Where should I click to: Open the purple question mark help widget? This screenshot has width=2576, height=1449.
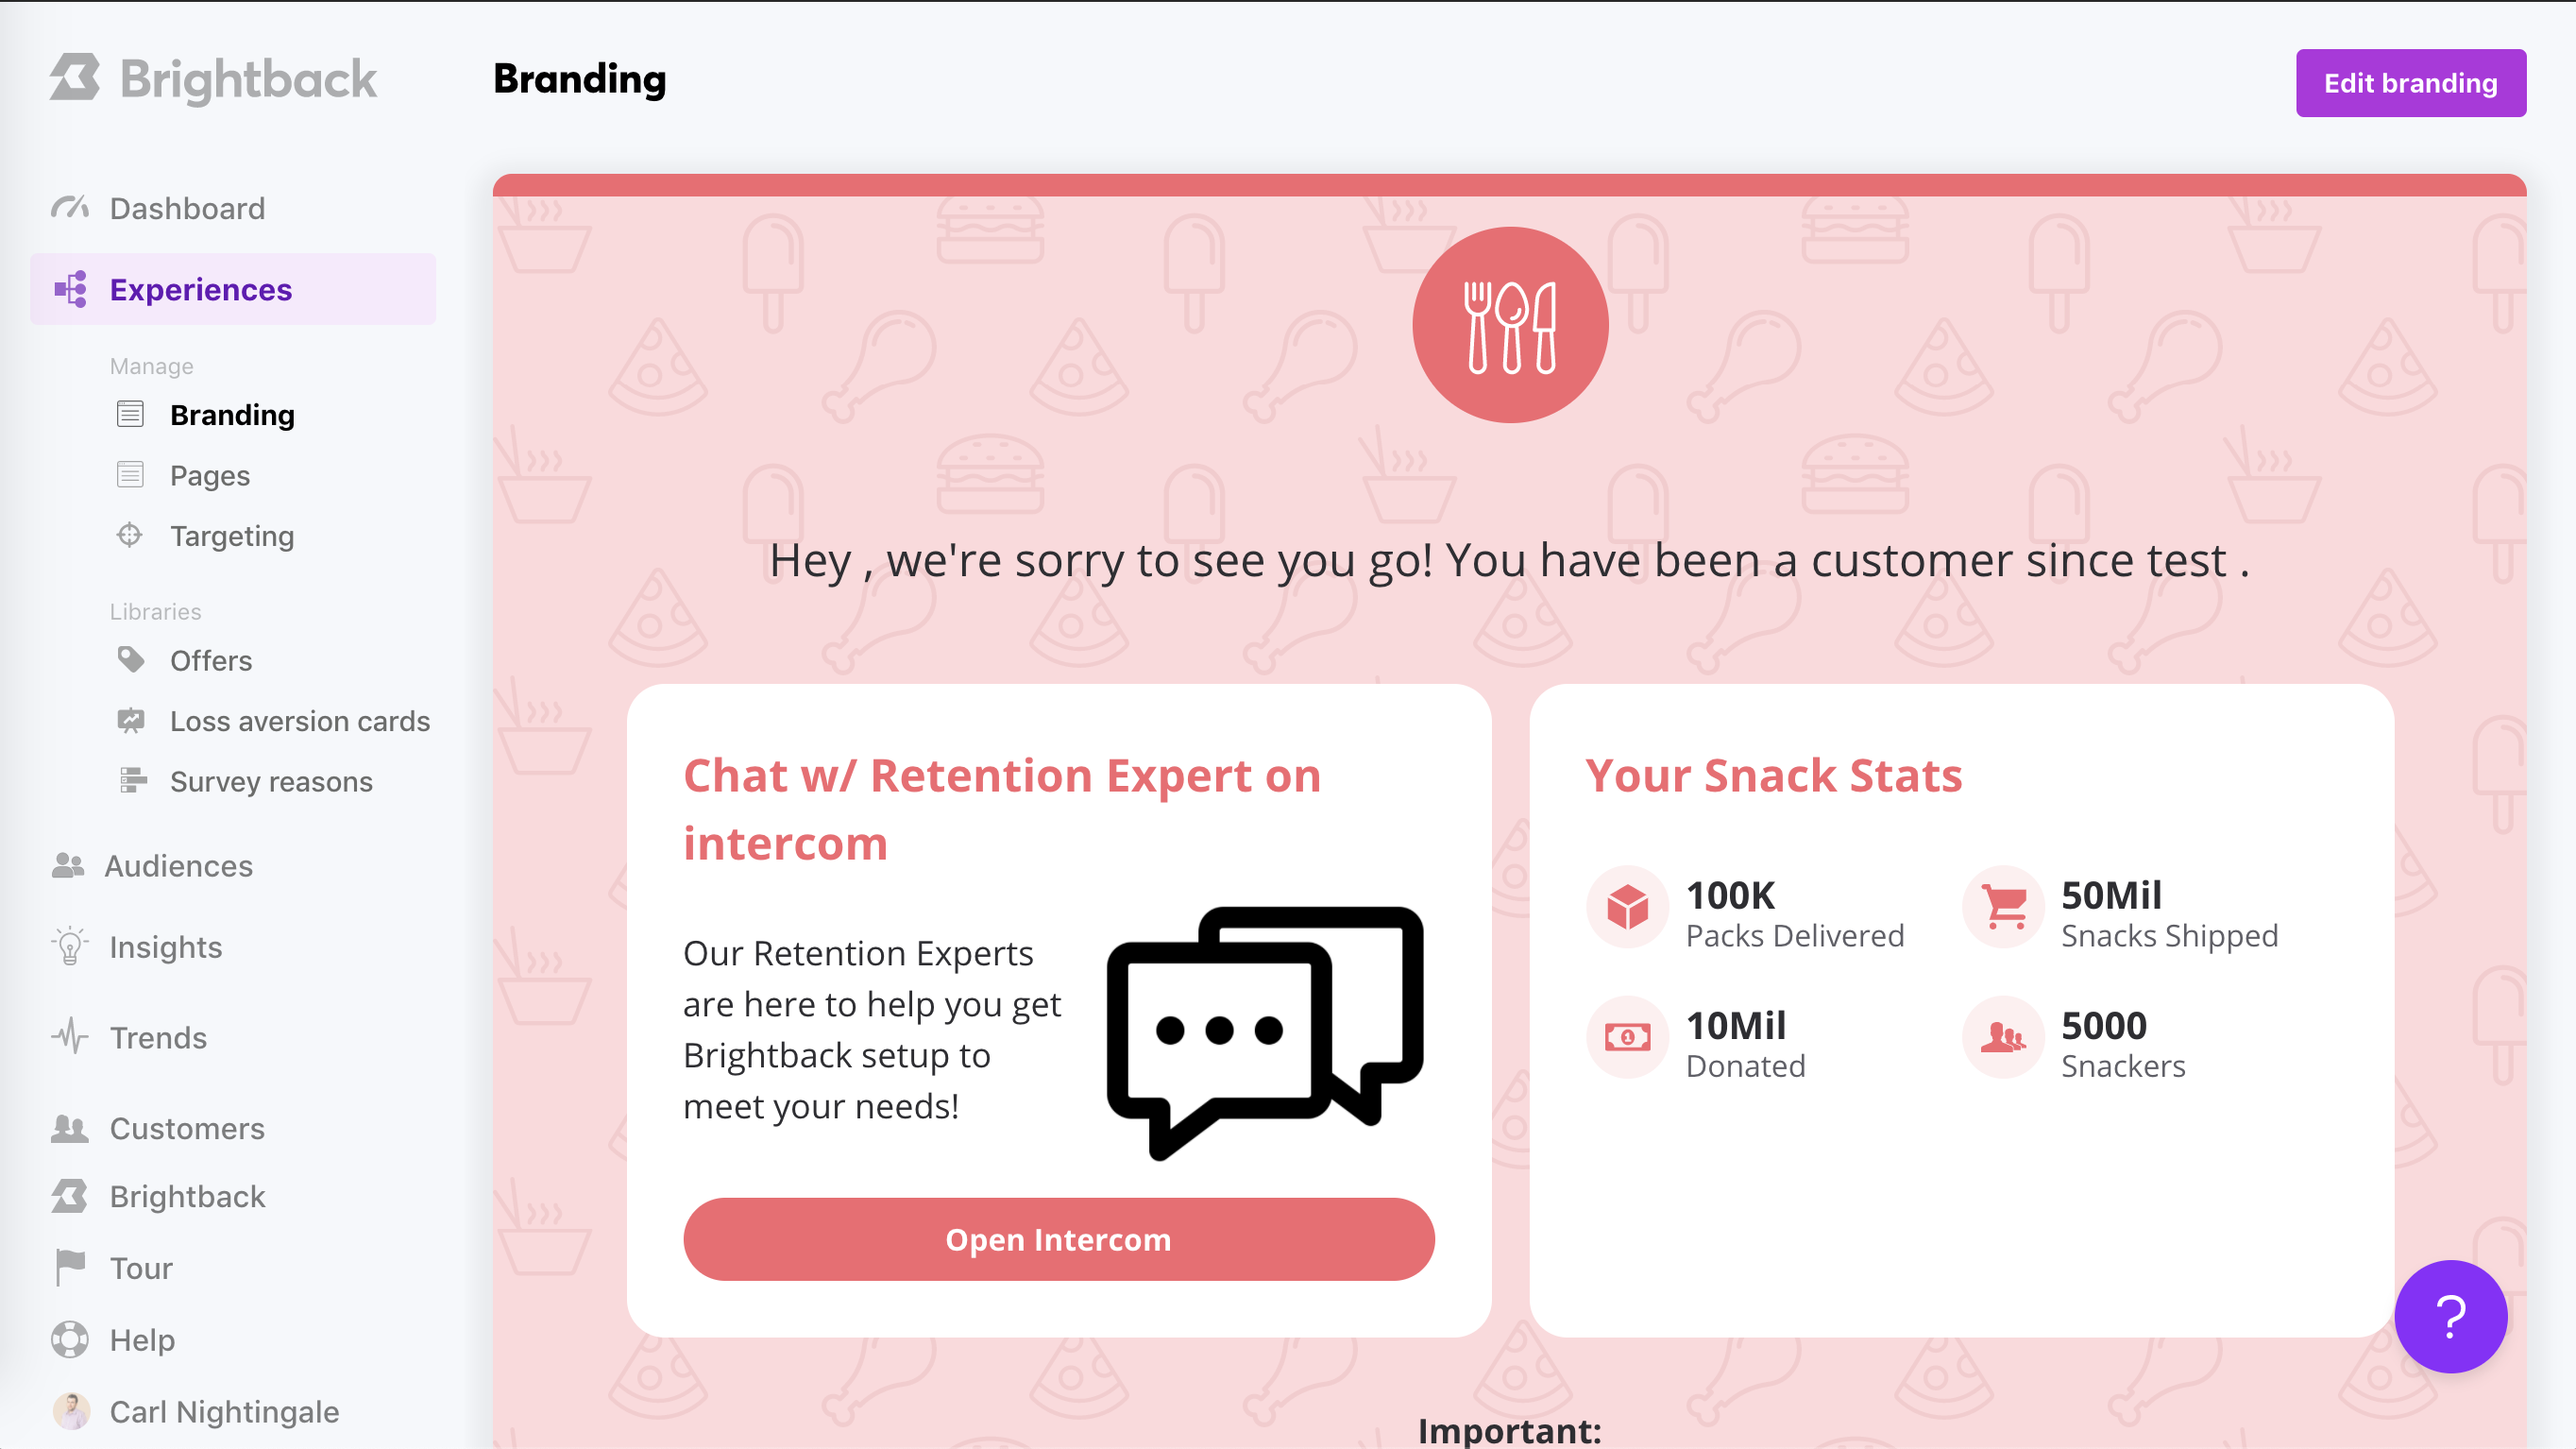[2450, 1316]
